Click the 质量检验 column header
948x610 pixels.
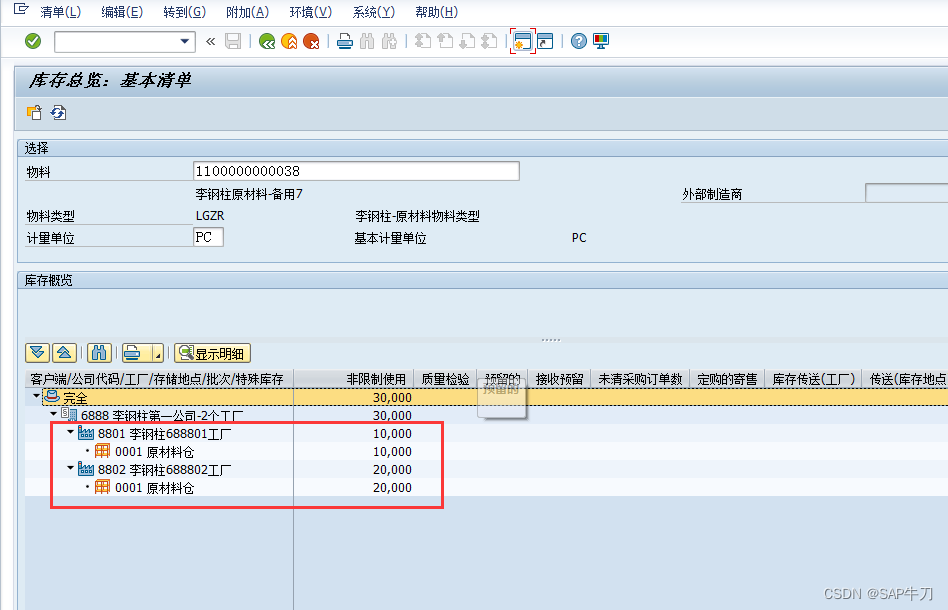[x=446, y=379]
